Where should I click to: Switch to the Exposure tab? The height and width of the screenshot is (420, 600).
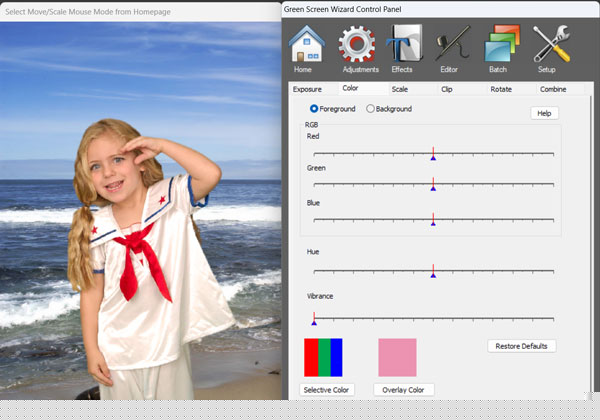307,89
